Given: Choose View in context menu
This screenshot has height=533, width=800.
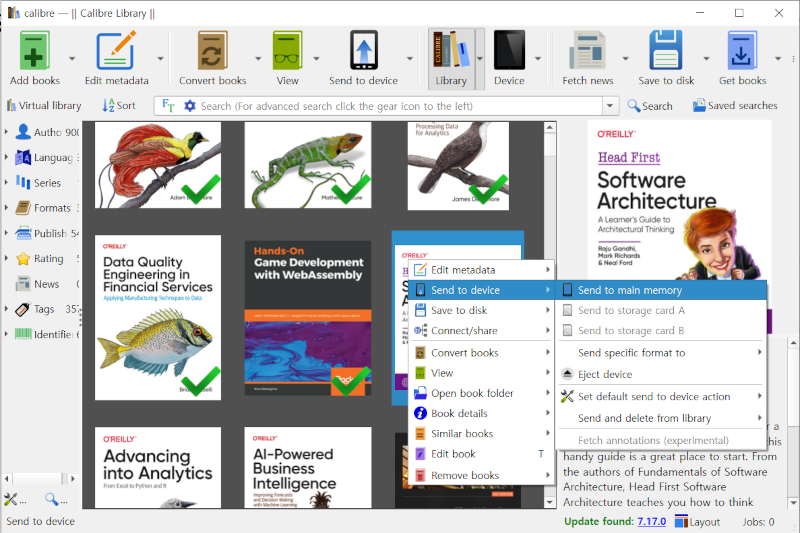Looking at the screenshot, I should coord(482,373).
